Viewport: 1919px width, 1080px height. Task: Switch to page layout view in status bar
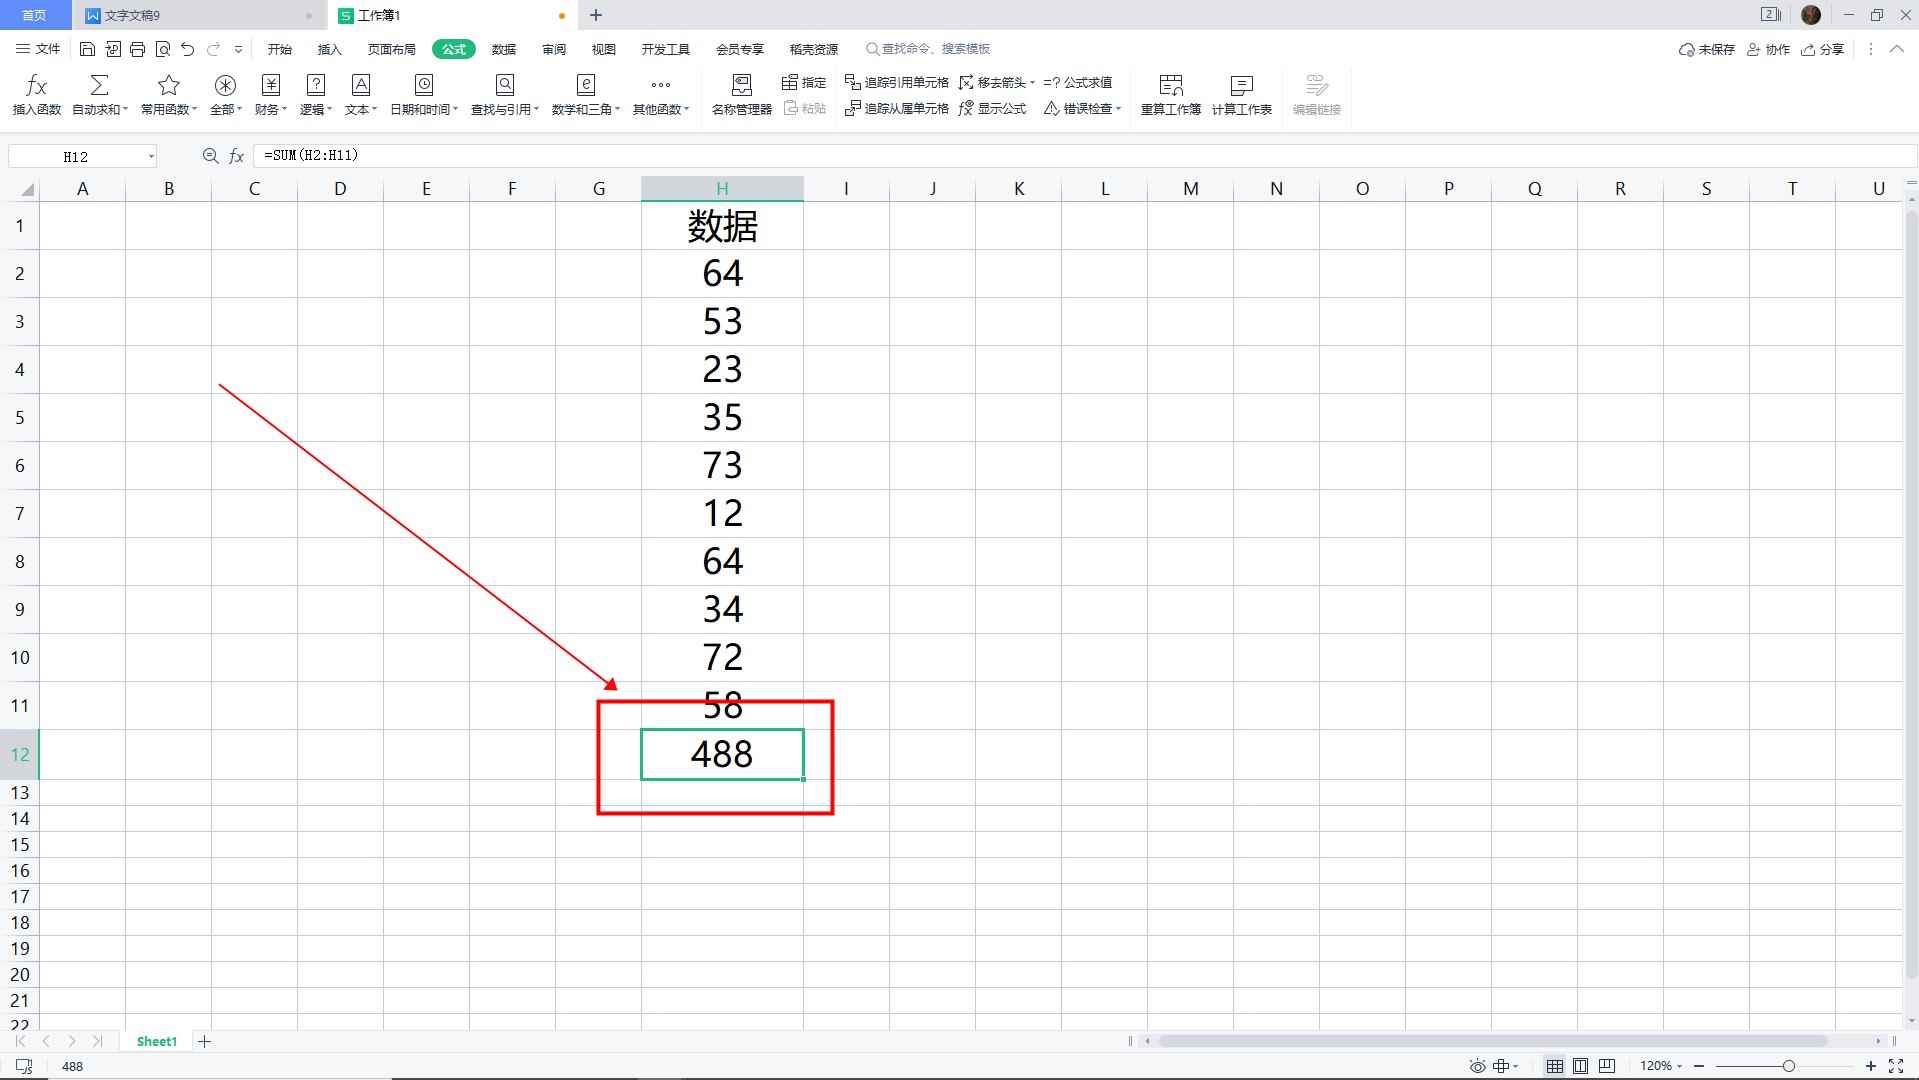[x=1580, y=1066]
